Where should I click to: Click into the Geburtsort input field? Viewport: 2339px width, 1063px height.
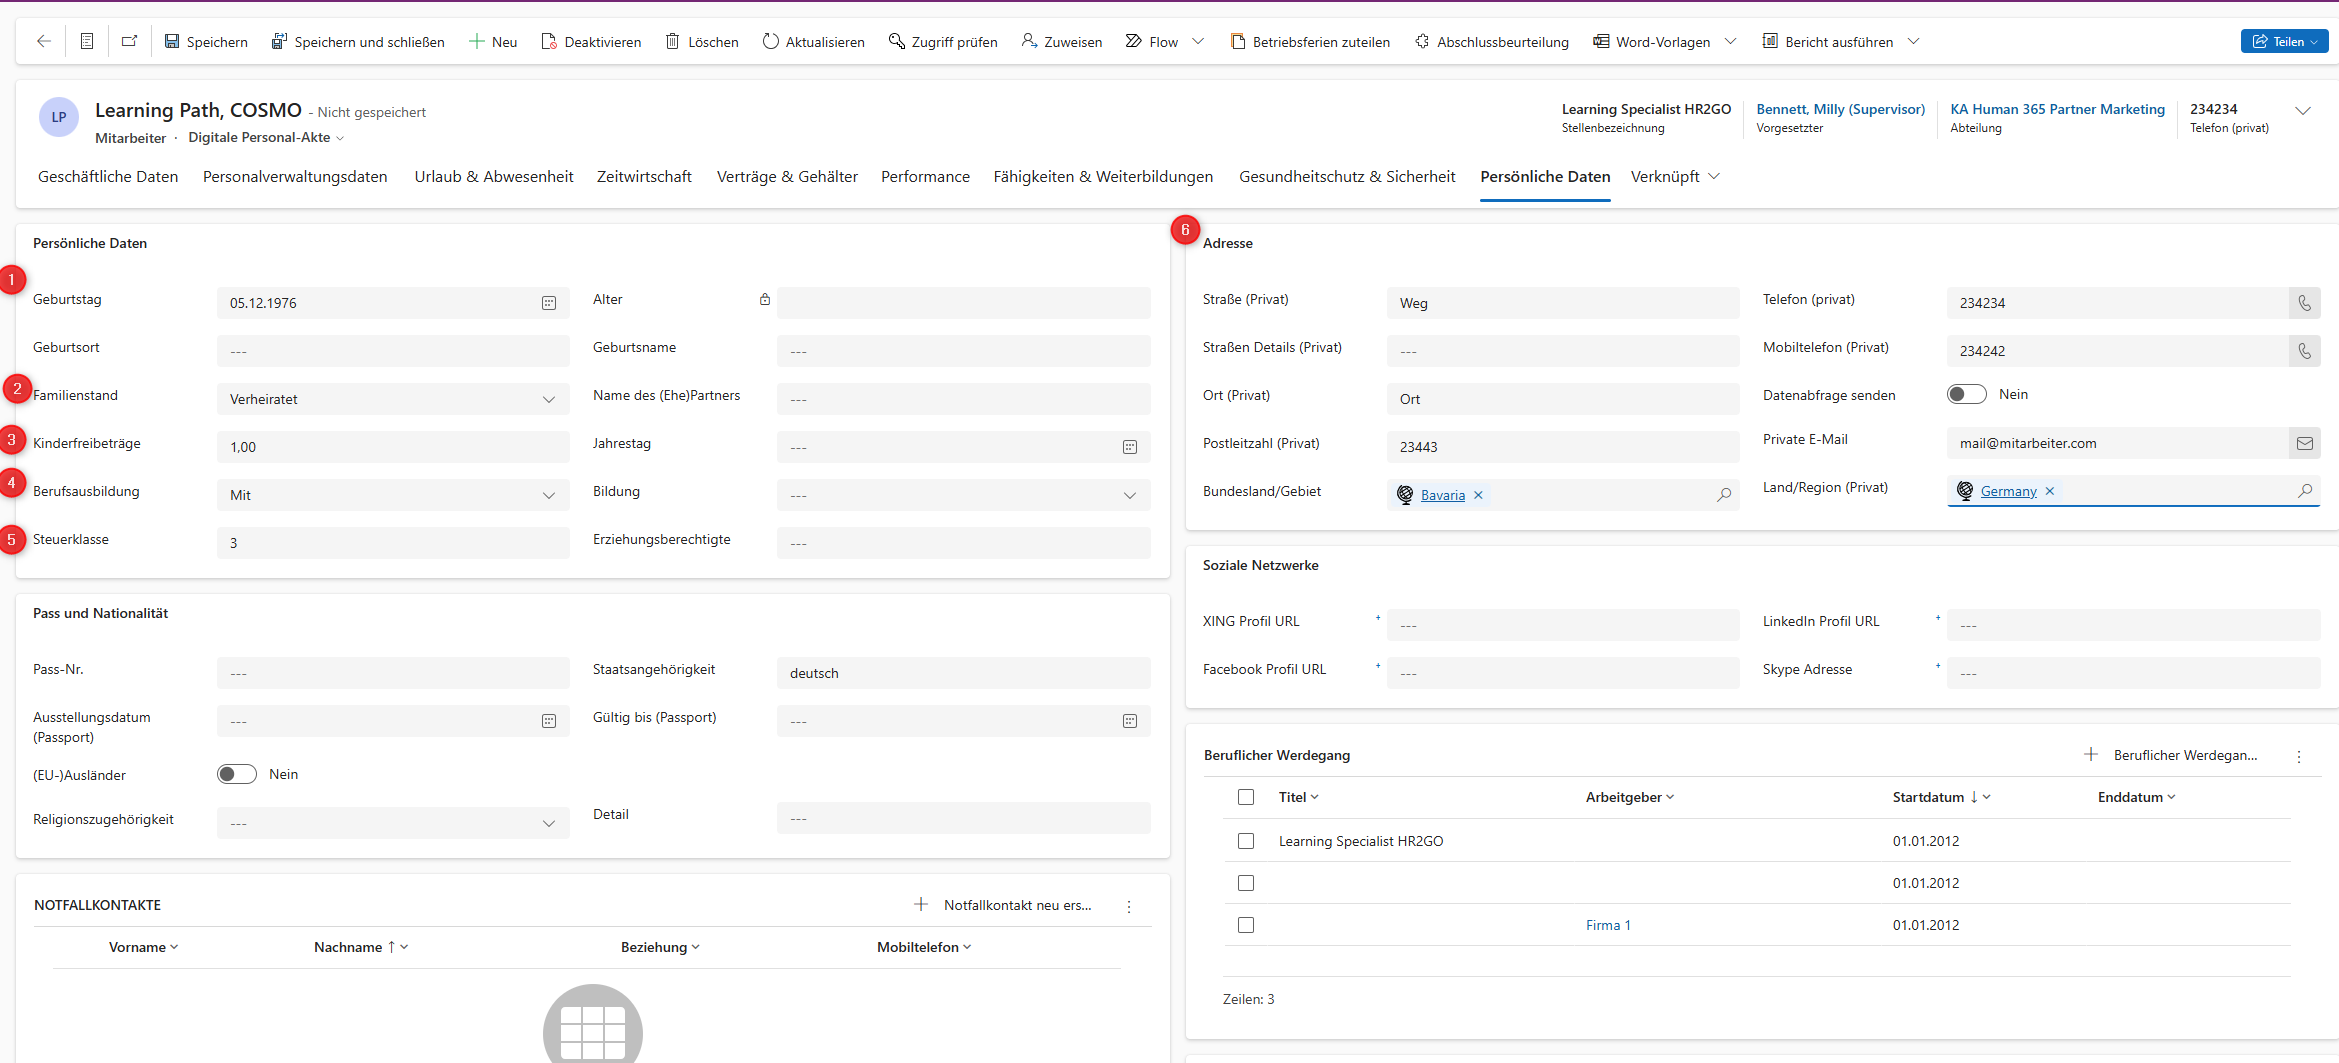393,351
